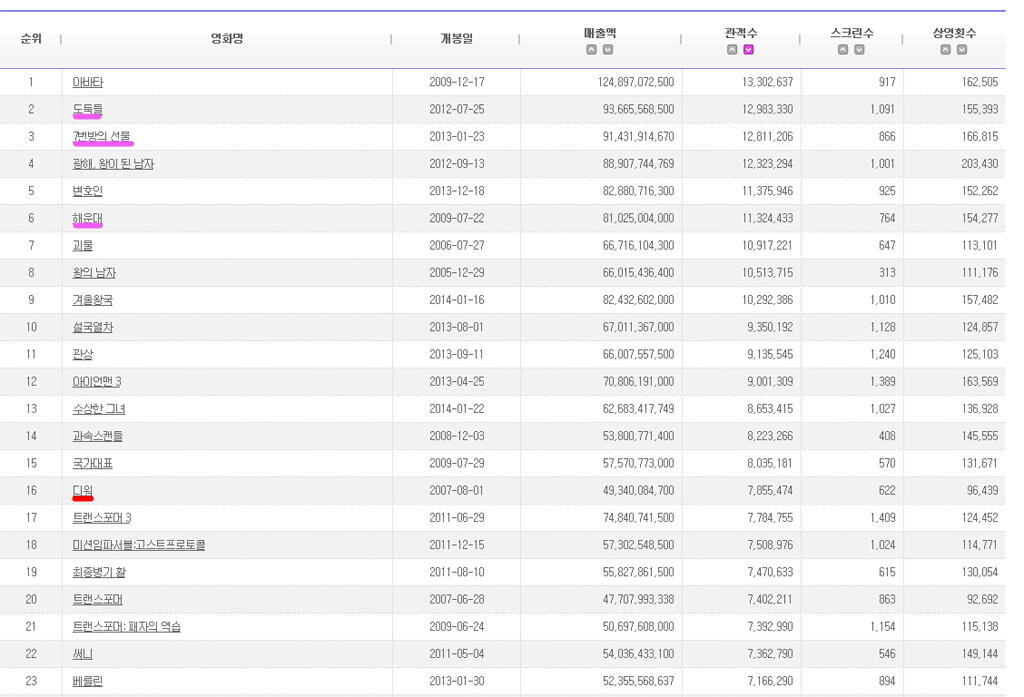Open 광해, 왕이 된 남자 details
Viewport: 1024px width, 697px height.
coord(113,164)
